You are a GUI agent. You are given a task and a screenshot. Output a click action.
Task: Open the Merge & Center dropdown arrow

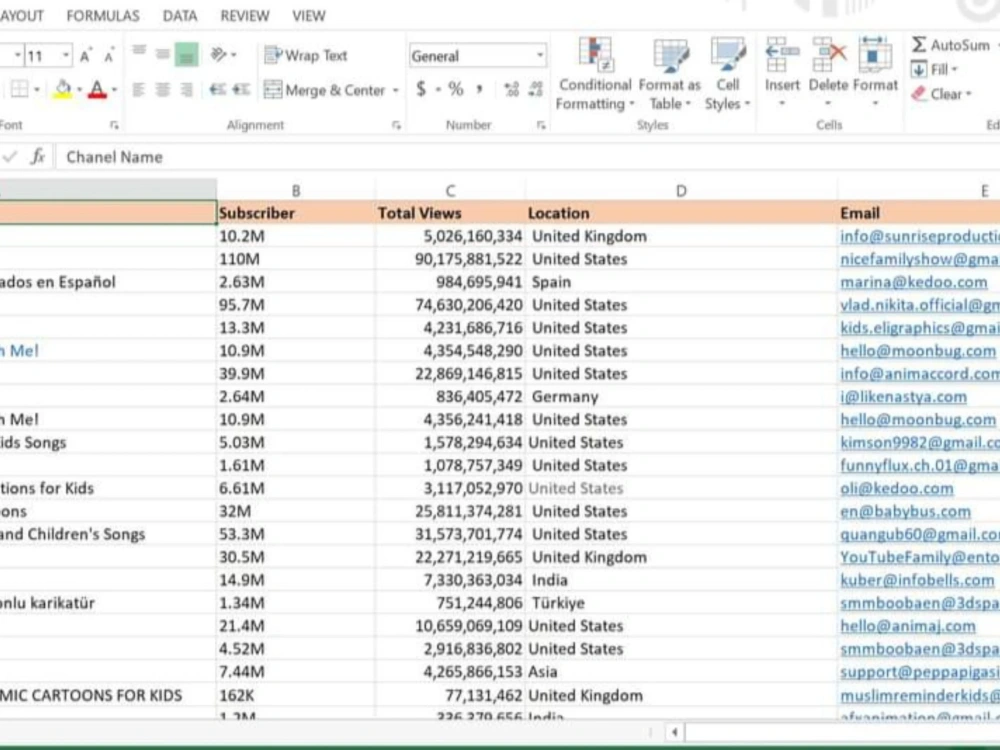point(395,91)
